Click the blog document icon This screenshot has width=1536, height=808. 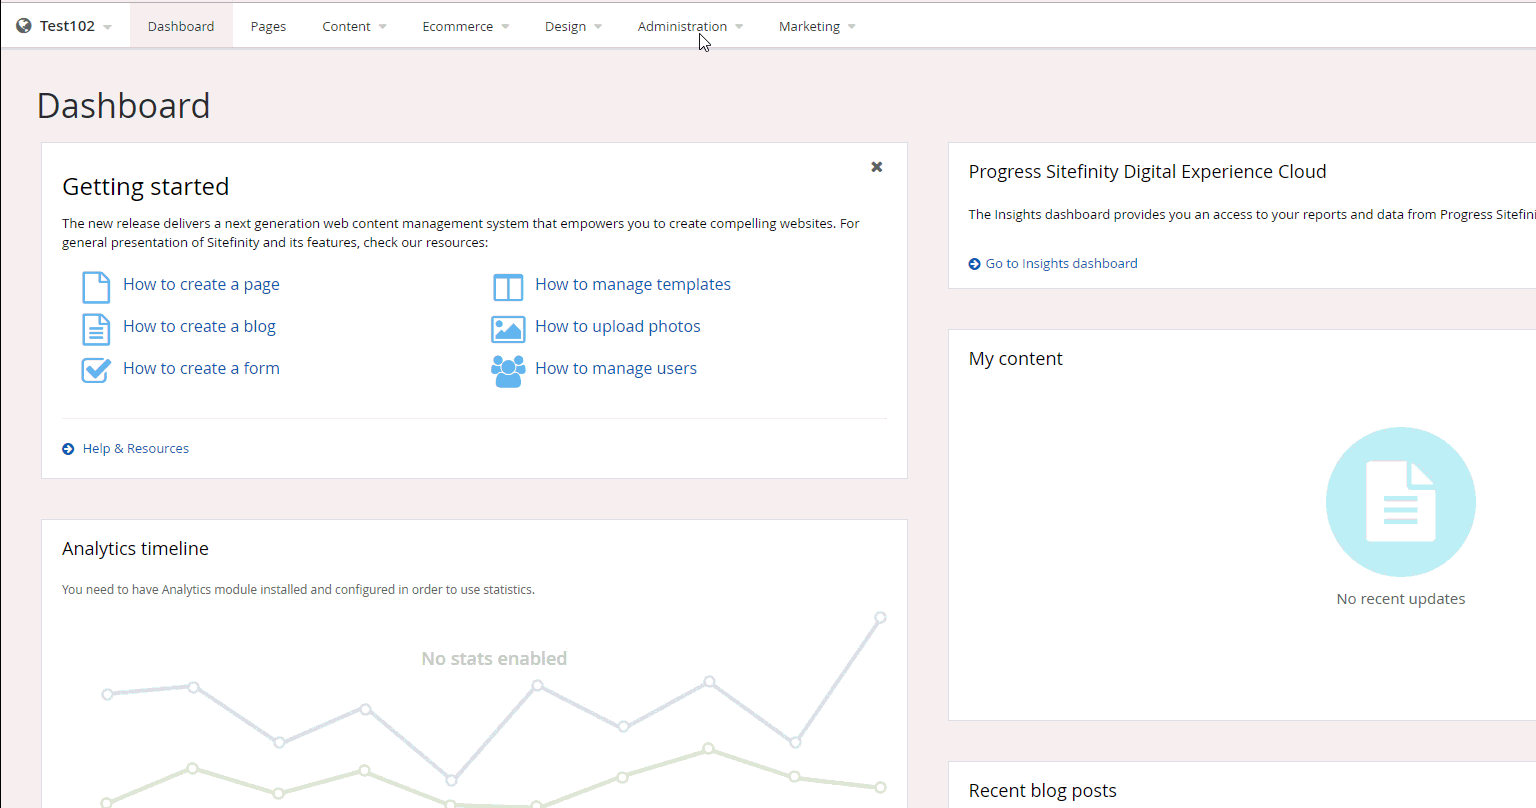pyautogui.click(x=96, y=328)
